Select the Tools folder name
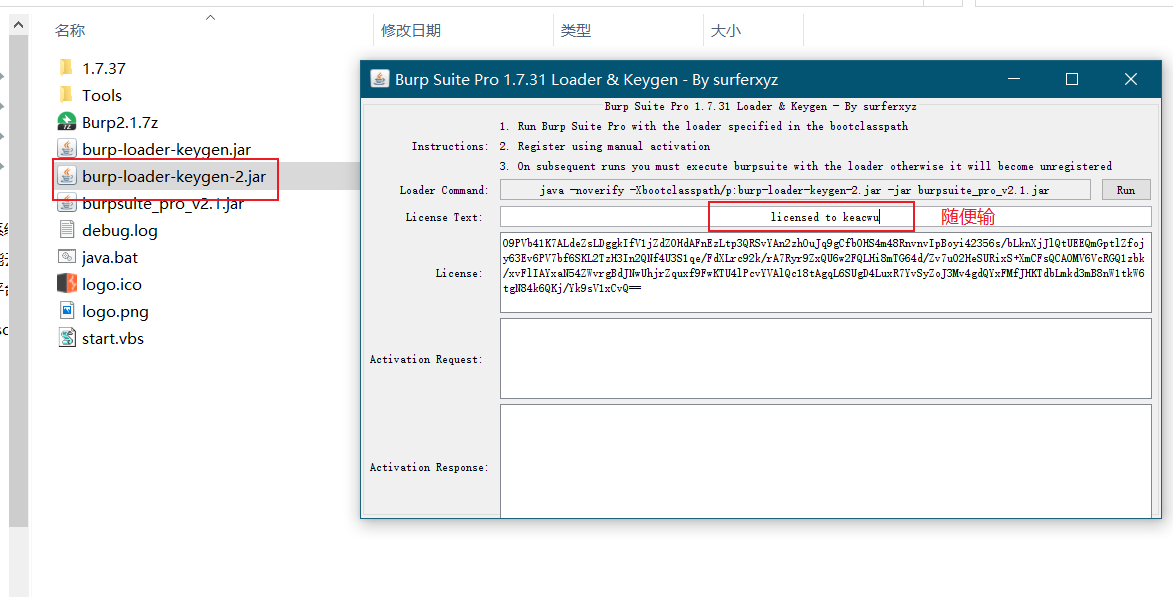This screenshot has height=597, width=1173. [102, 95]
